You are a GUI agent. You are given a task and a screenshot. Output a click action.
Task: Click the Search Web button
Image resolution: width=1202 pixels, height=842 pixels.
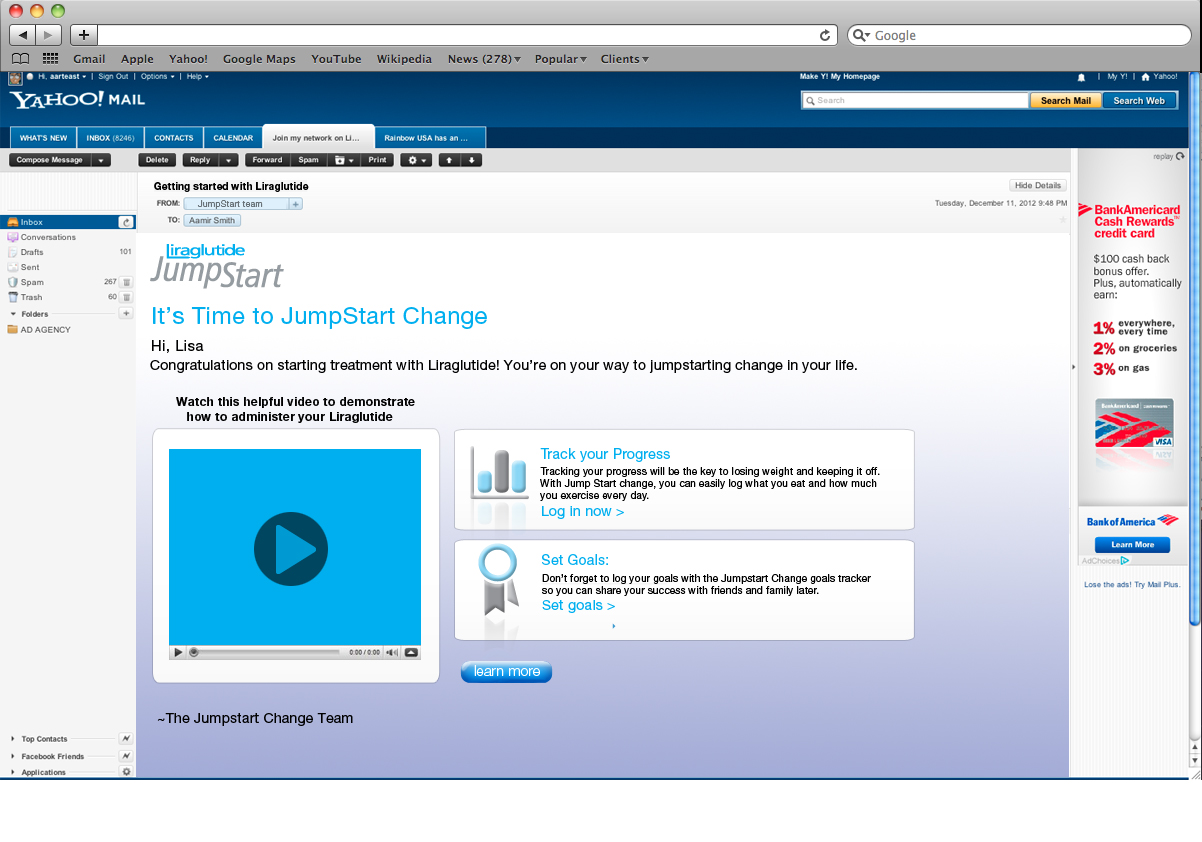(1139, 101)
